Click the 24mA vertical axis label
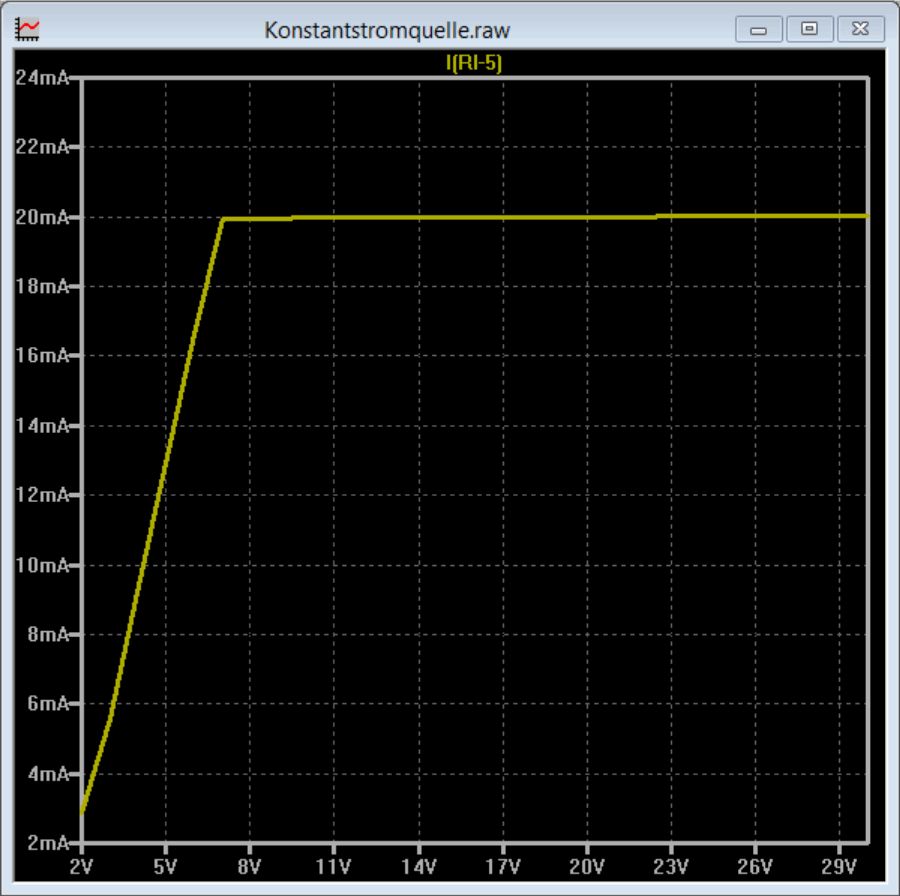 pyautogui.click(x=42, y=77)
